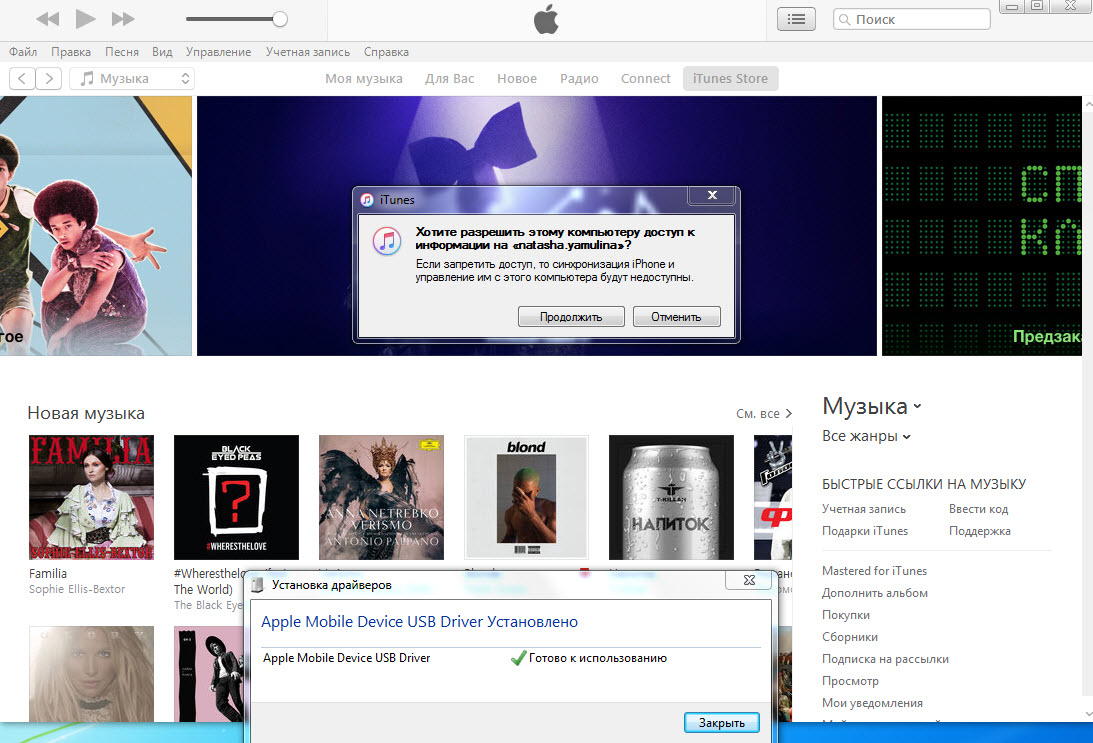Close the driver installation dialog with X
The width and height of the screenshot is (1093, 743).
click(x=748, y=580)
